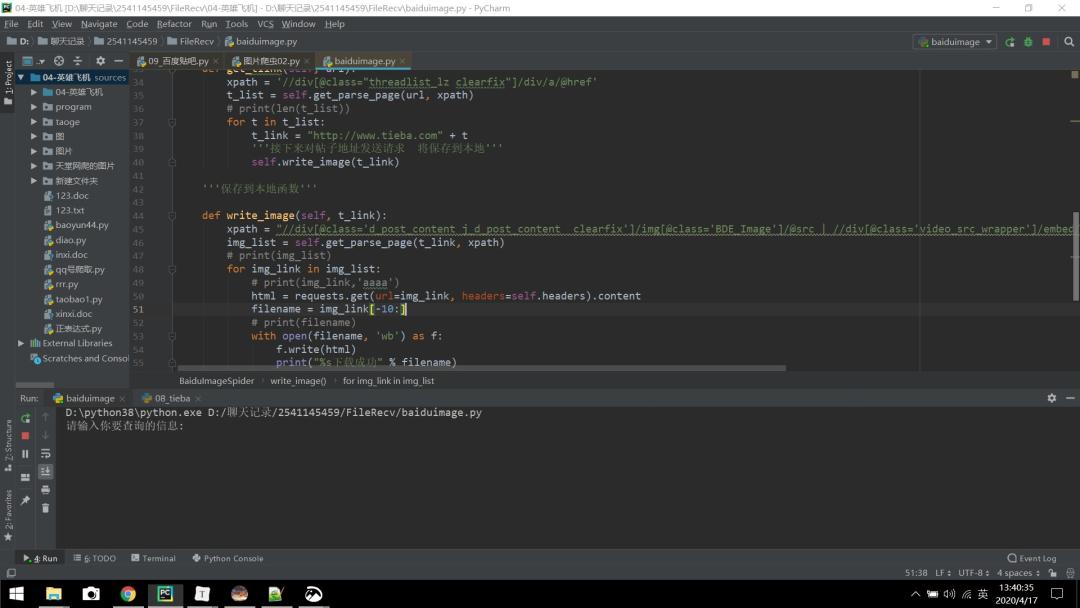This screenshot has width=1080, height=608.
Task: Toggle pin tab in the Run panel
Action: click(26, 499)
